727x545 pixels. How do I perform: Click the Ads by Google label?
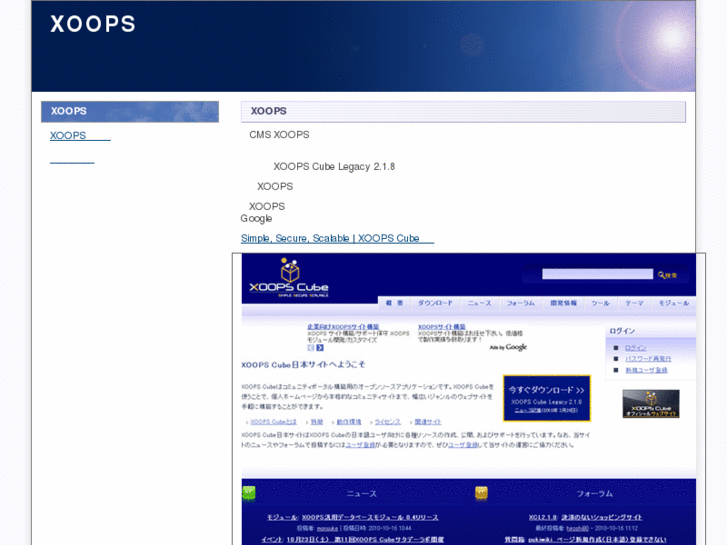508,347
